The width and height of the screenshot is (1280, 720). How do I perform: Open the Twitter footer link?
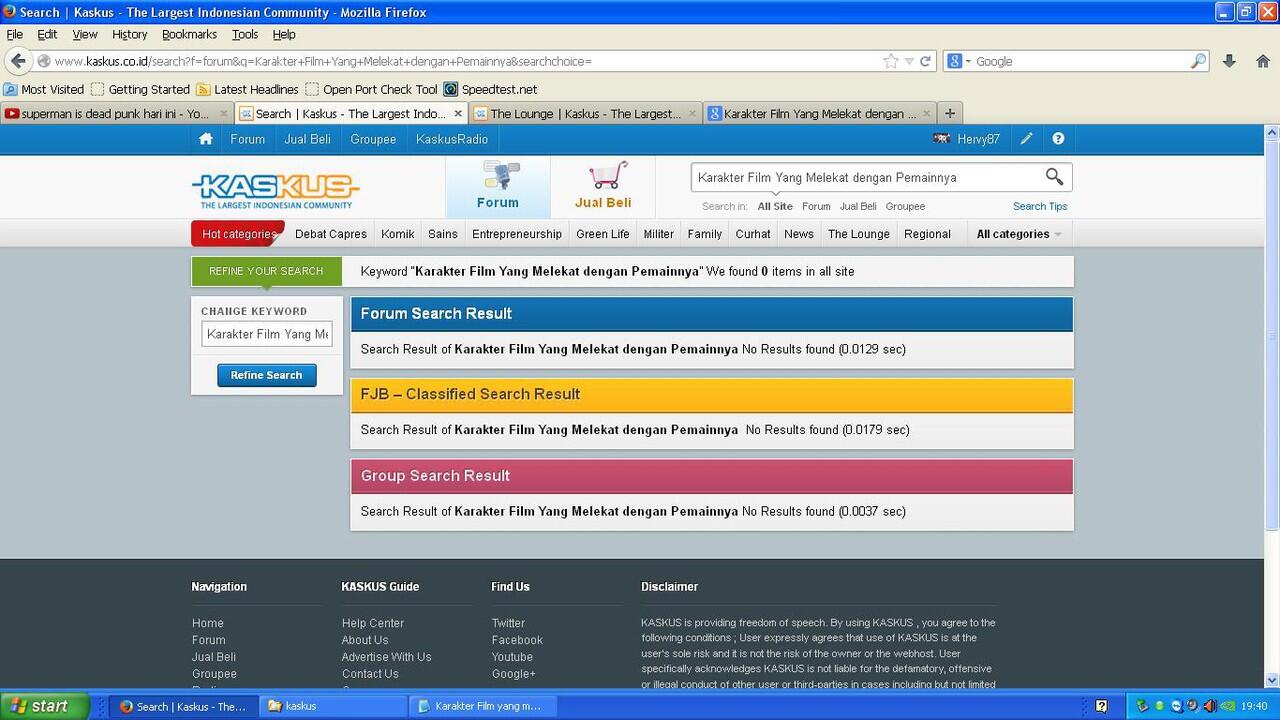point(508,623)
